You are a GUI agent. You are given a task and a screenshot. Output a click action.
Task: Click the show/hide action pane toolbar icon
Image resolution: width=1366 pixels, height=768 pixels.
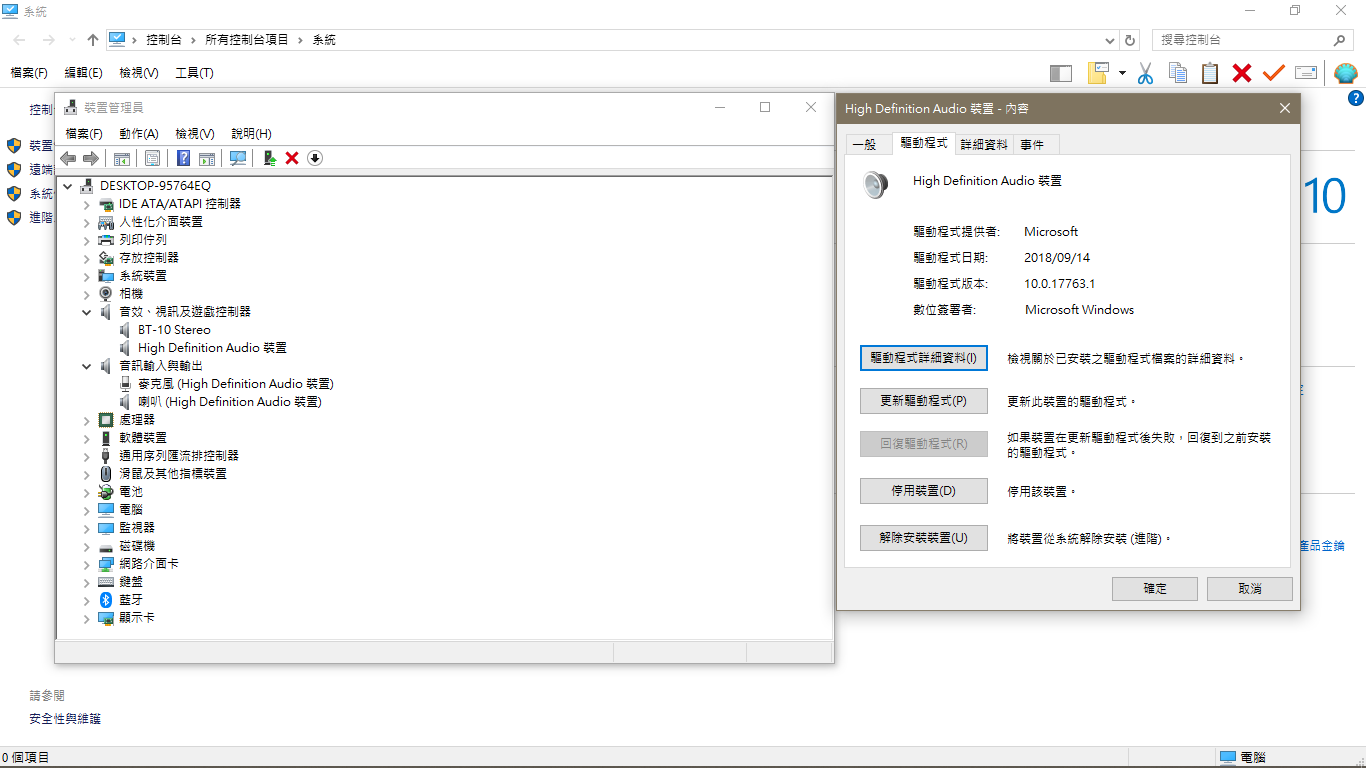[207, 158]
